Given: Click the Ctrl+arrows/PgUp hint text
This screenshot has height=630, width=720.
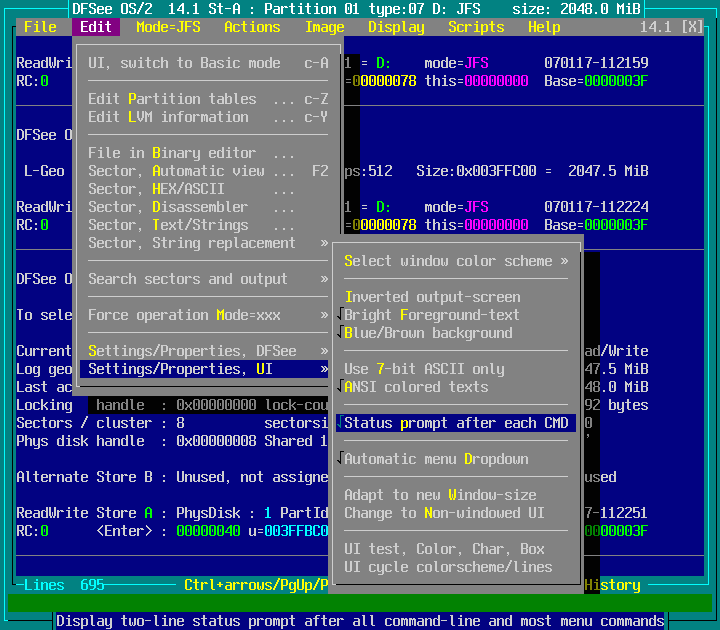Looking at the screenshot, I should coord(256,585).
